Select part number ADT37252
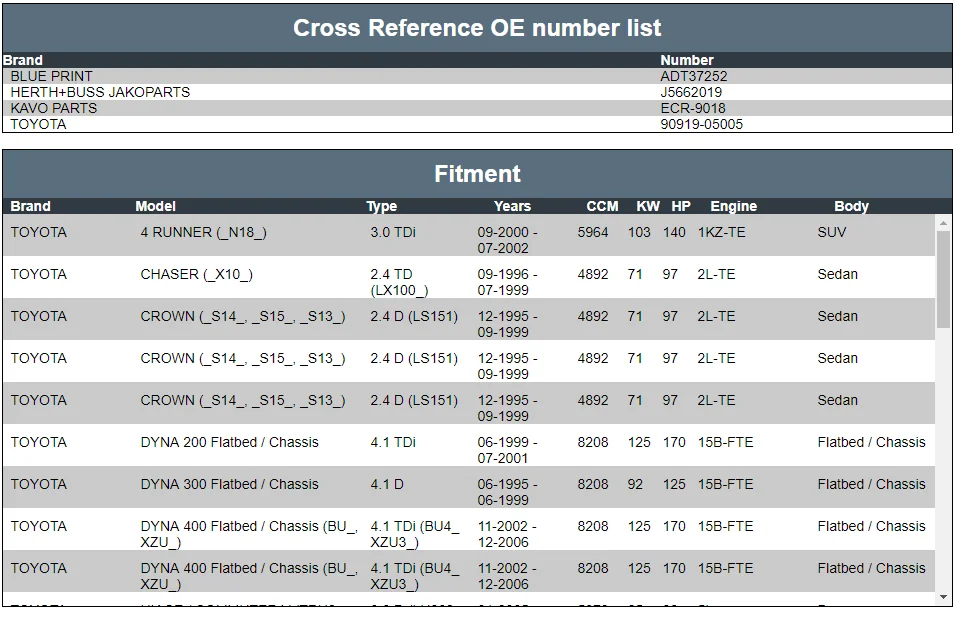This screenshot has height=635, width=961. tap(694, 76)
